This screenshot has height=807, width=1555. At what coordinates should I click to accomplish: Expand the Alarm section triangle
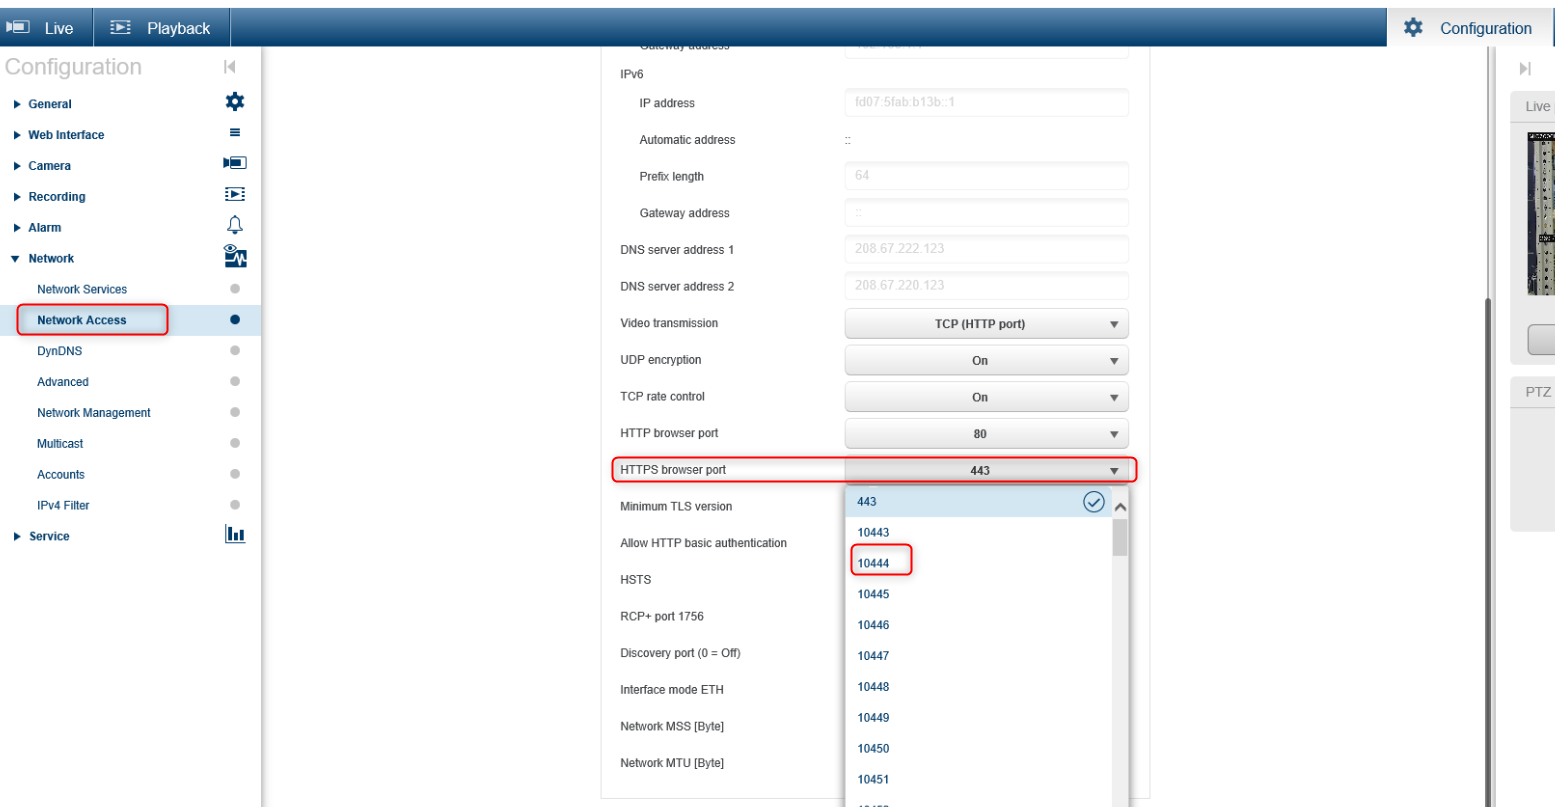coord(17,228)
